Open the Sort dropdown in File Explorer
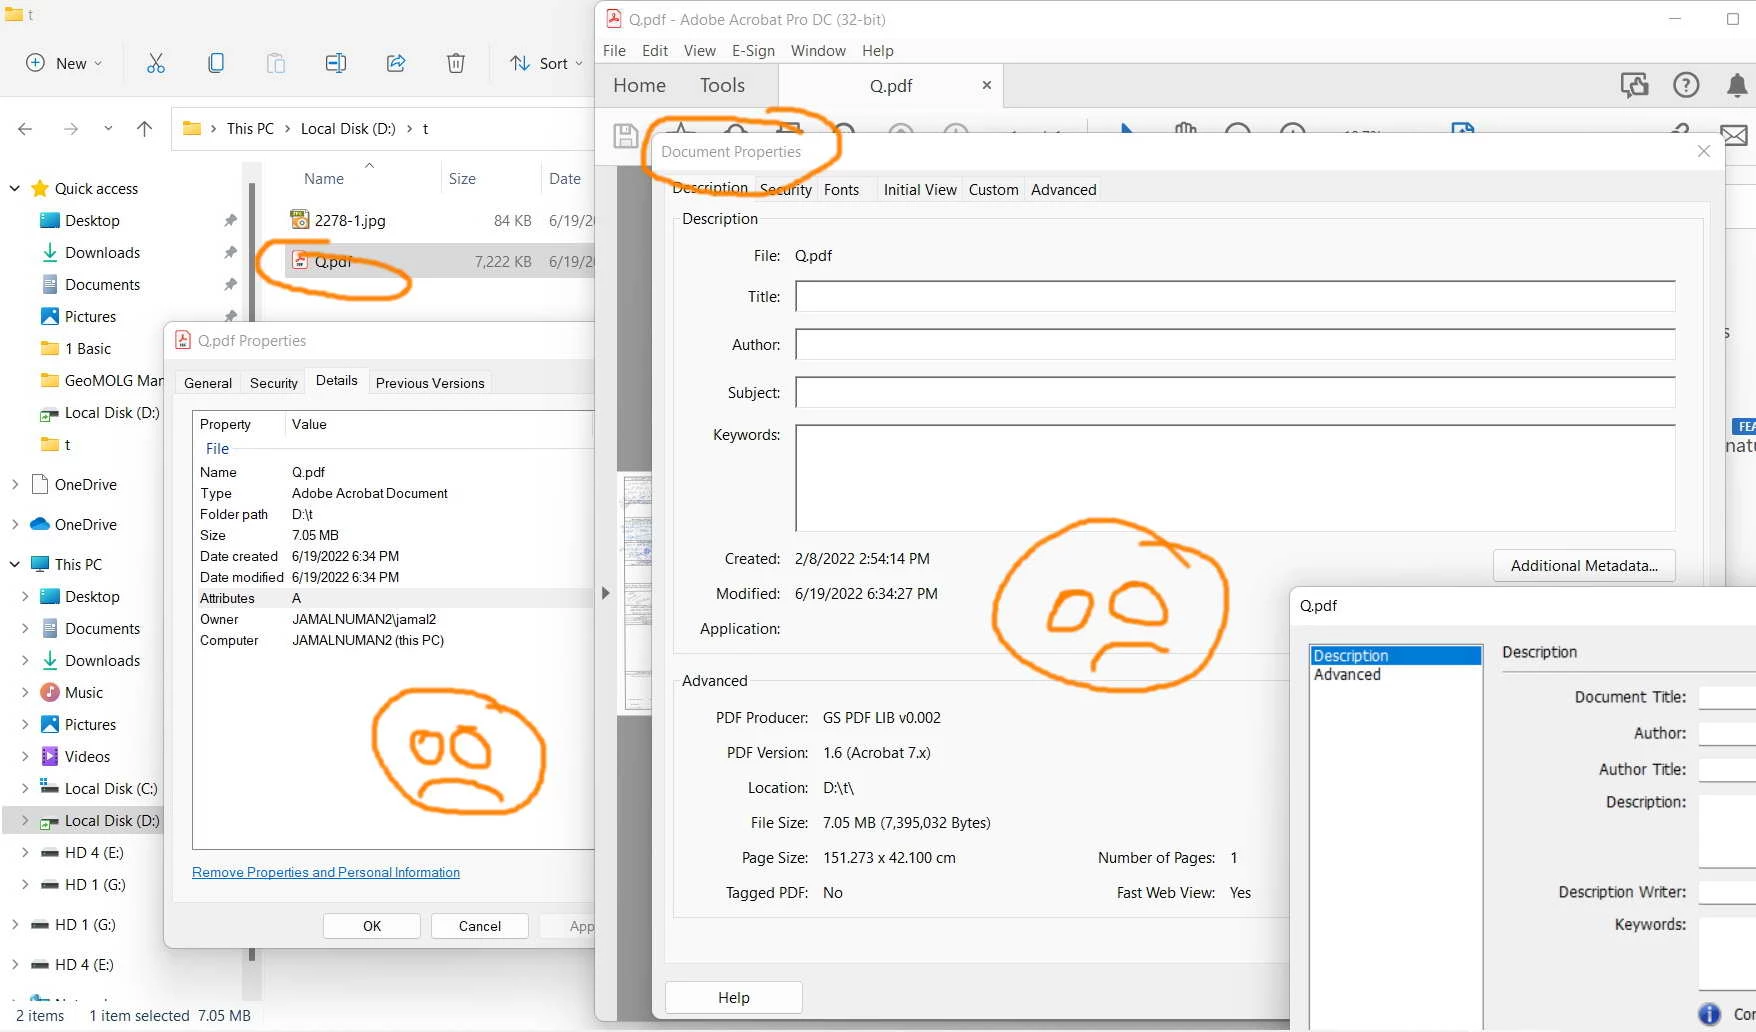The width and height of the screenshot is (1756, 1032). [x=546, y=63]
